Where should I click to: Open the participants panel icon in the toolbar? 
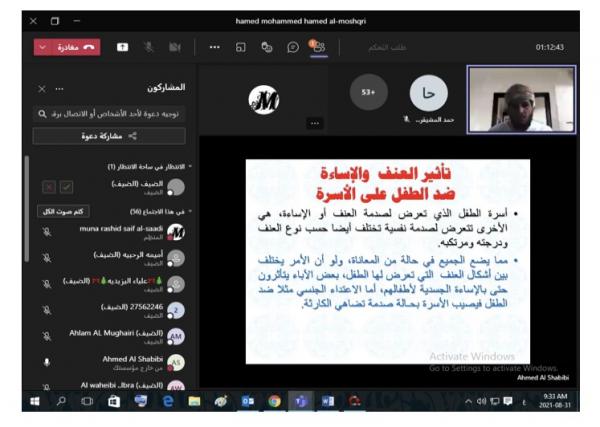(x=318, y=46)
